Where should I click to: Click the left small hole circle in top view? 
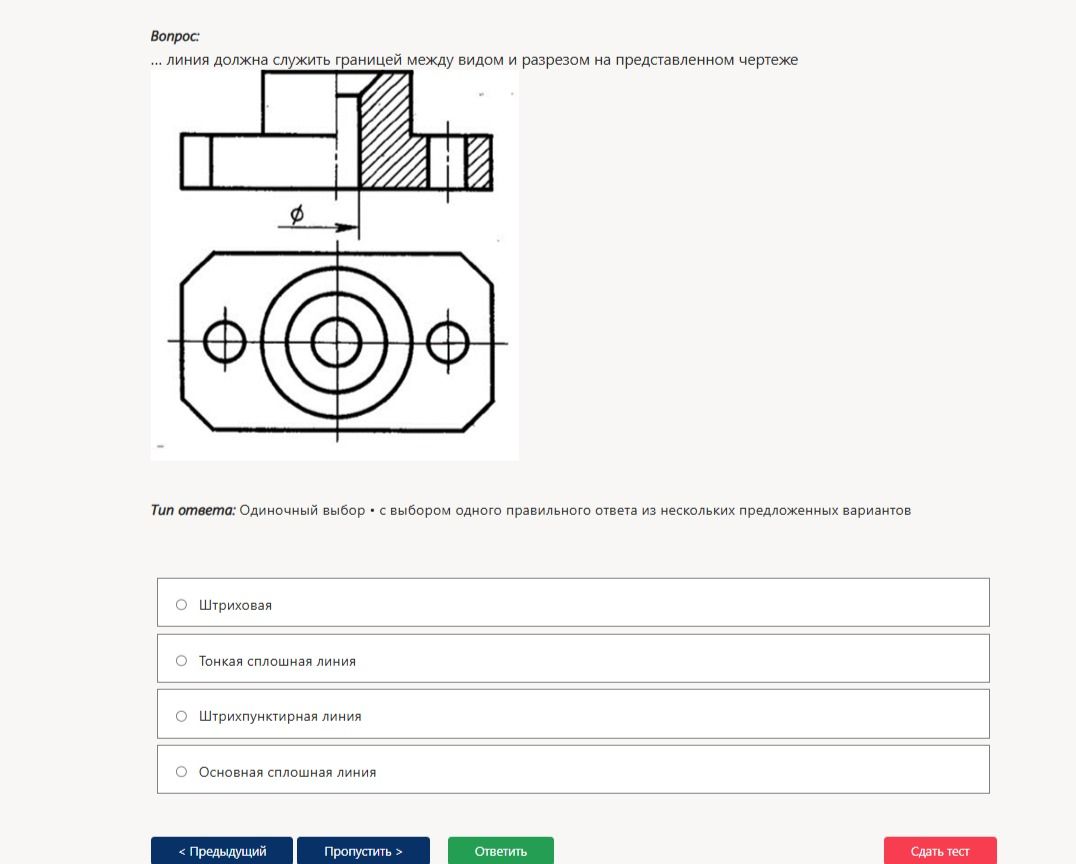tap(224, 341)
